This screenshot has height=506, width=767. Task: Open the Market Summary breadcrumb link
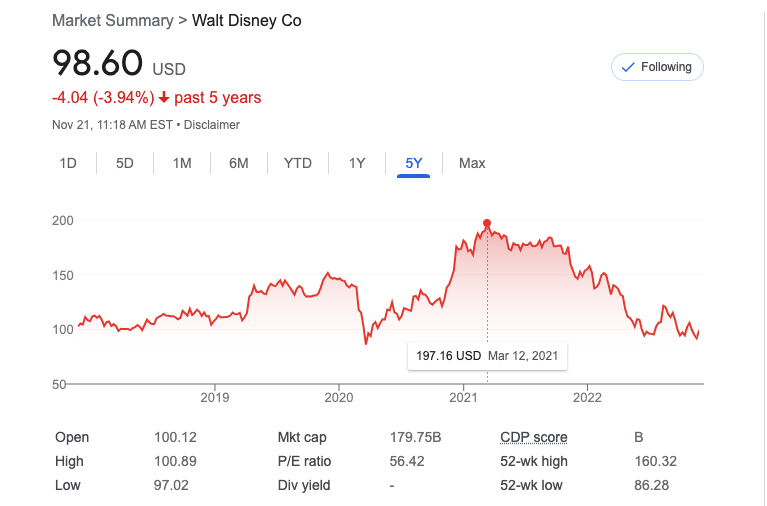112,21
